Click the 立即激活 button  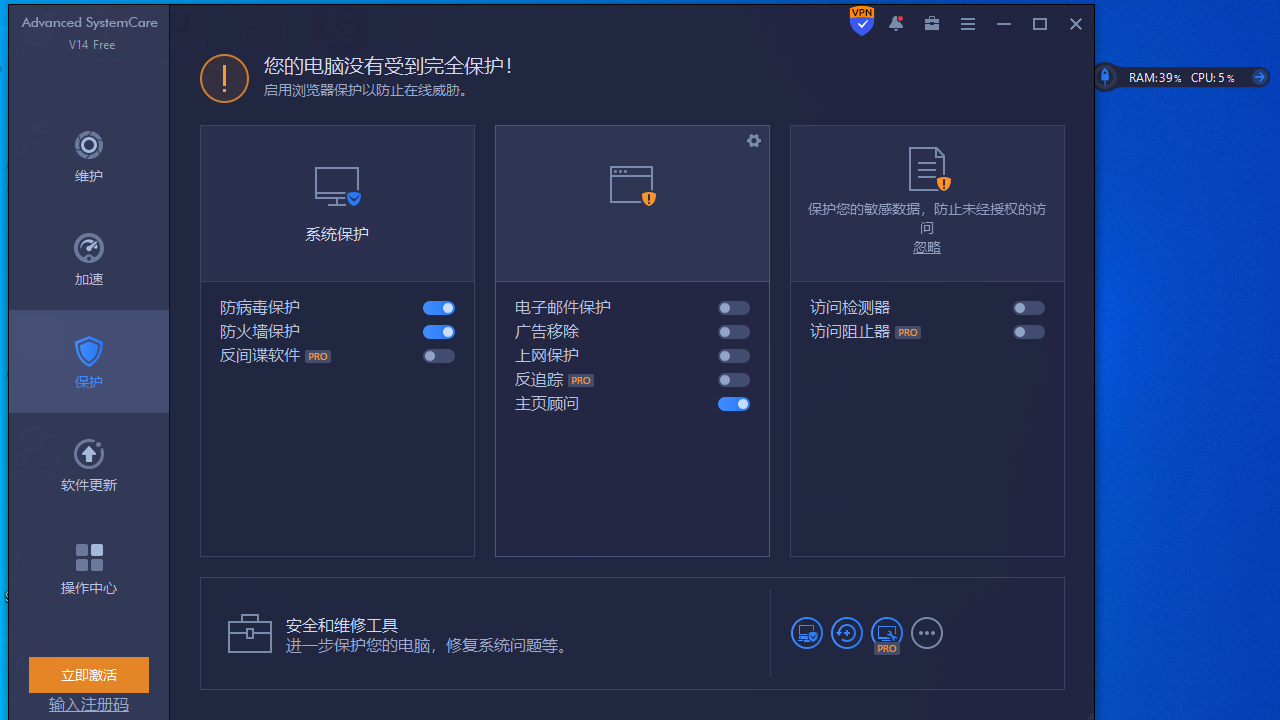click(88, 675)
